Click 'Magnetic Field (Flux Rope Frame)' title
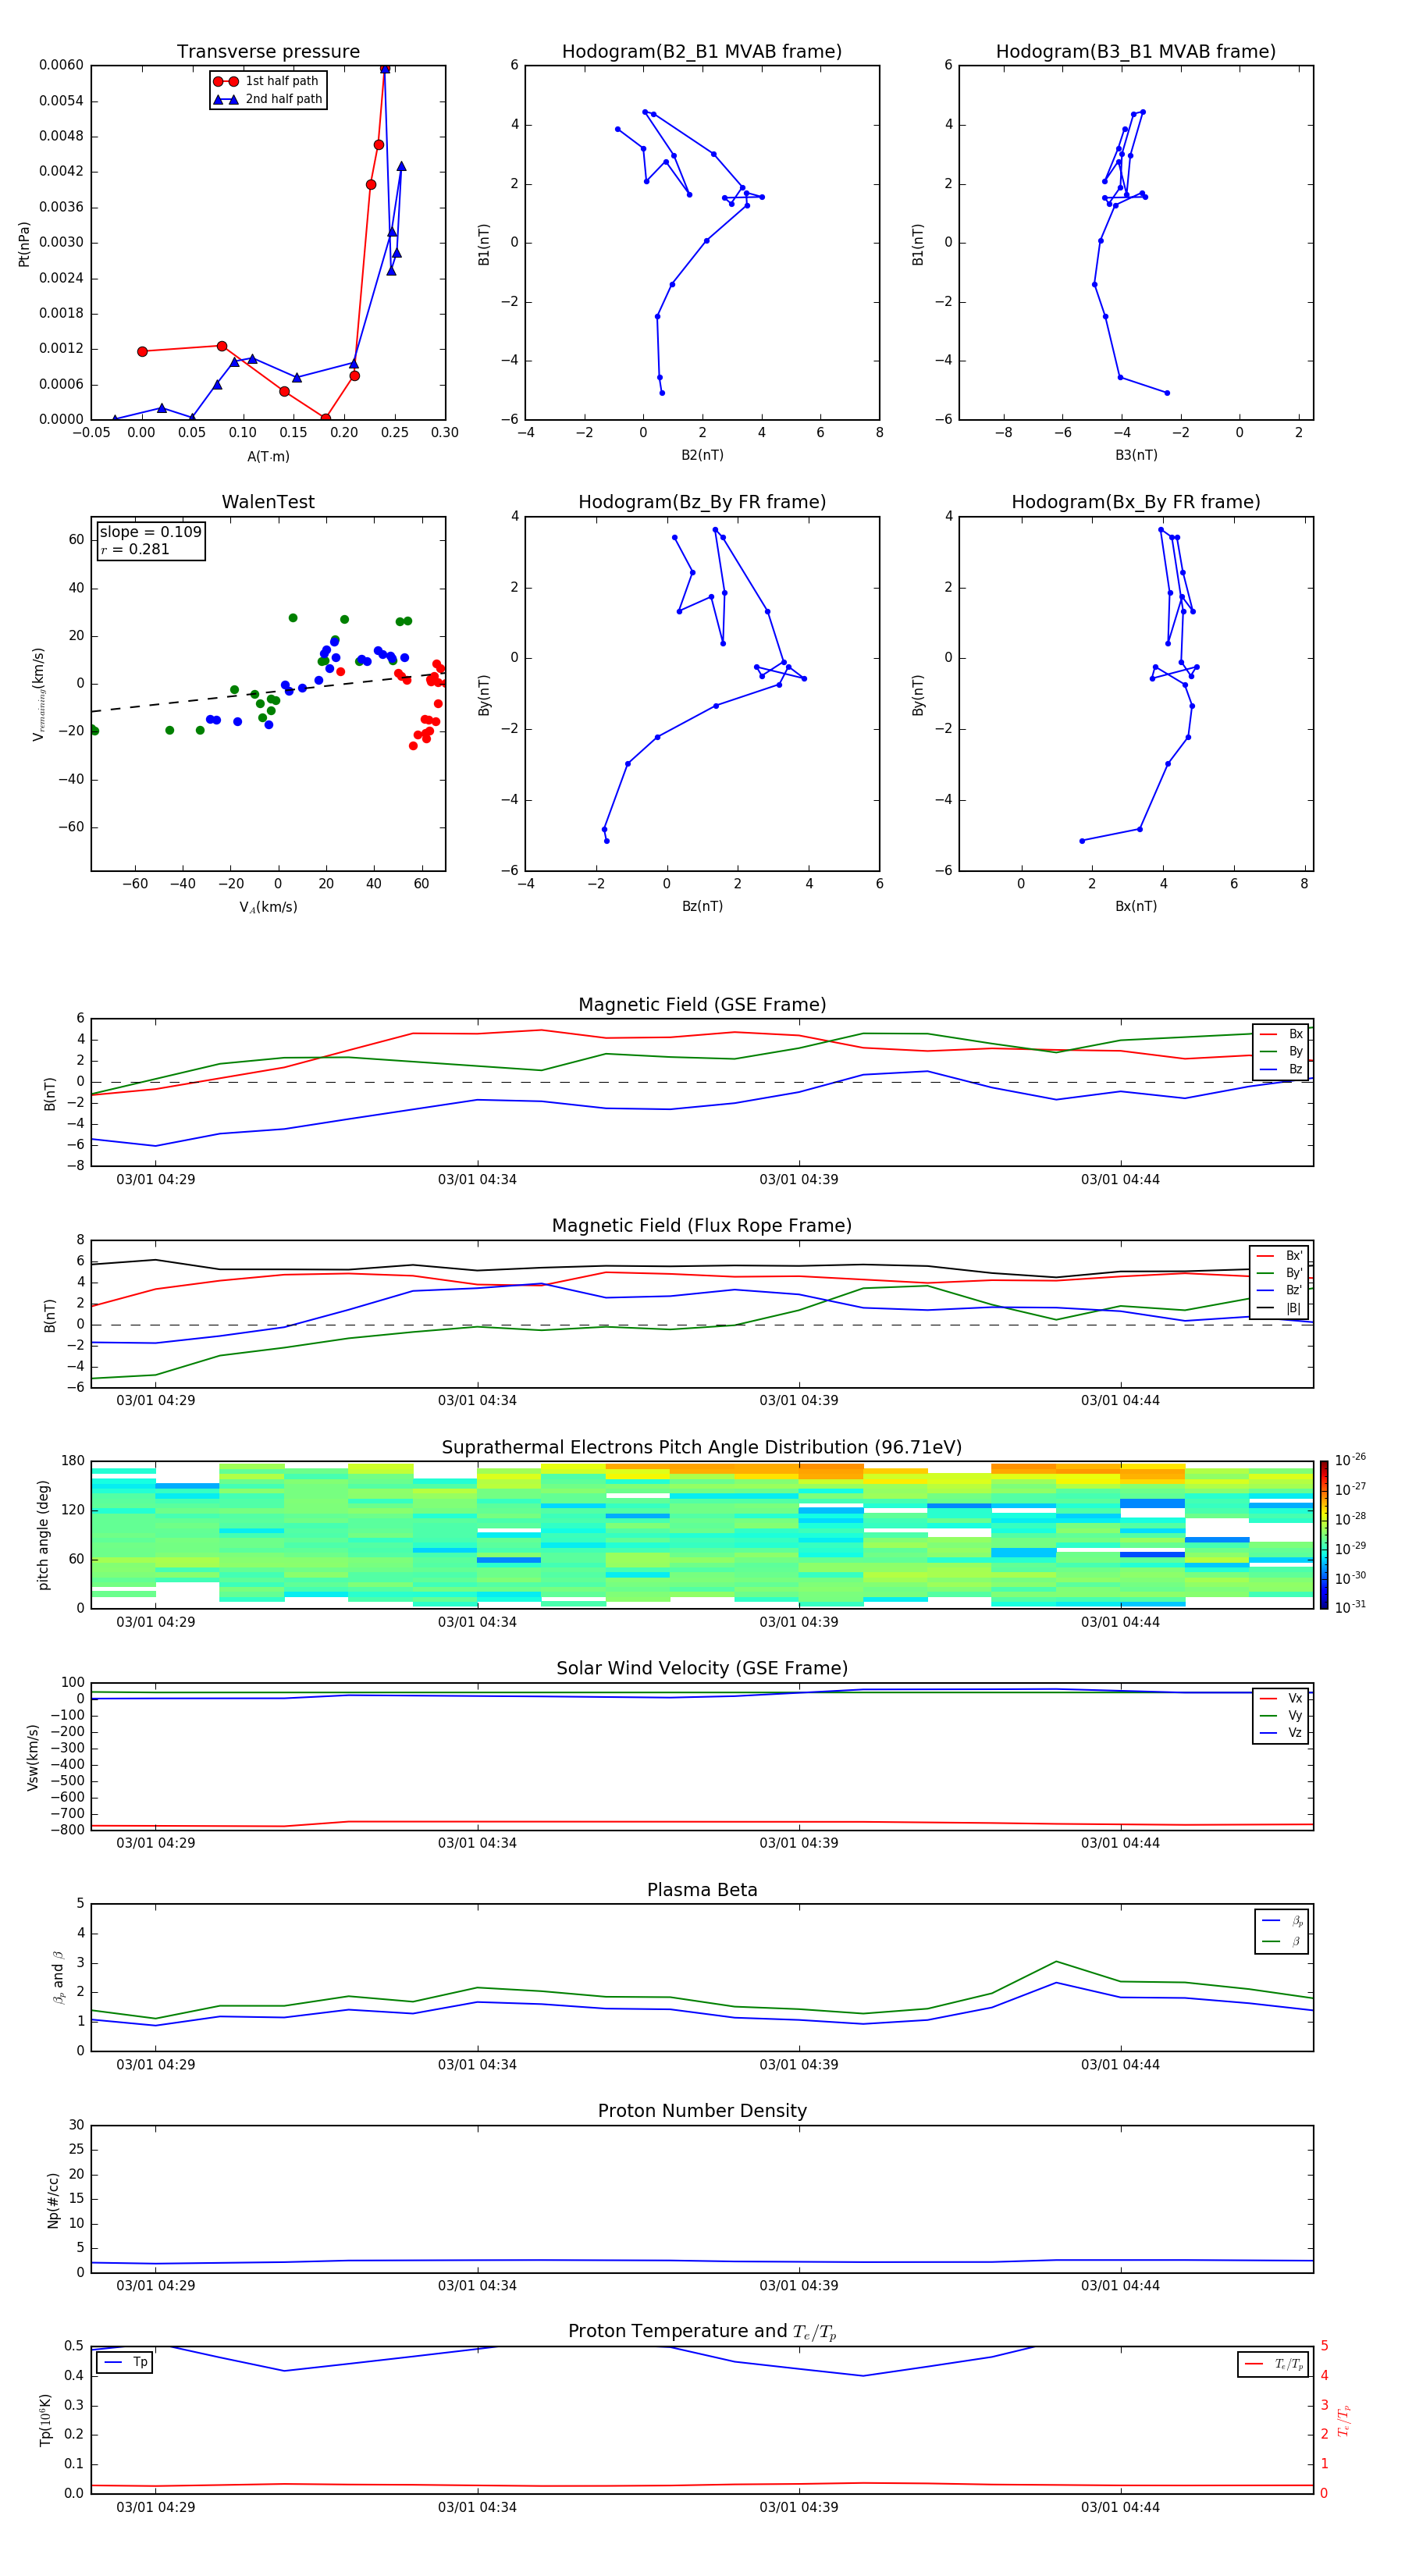 [702, 1226]
